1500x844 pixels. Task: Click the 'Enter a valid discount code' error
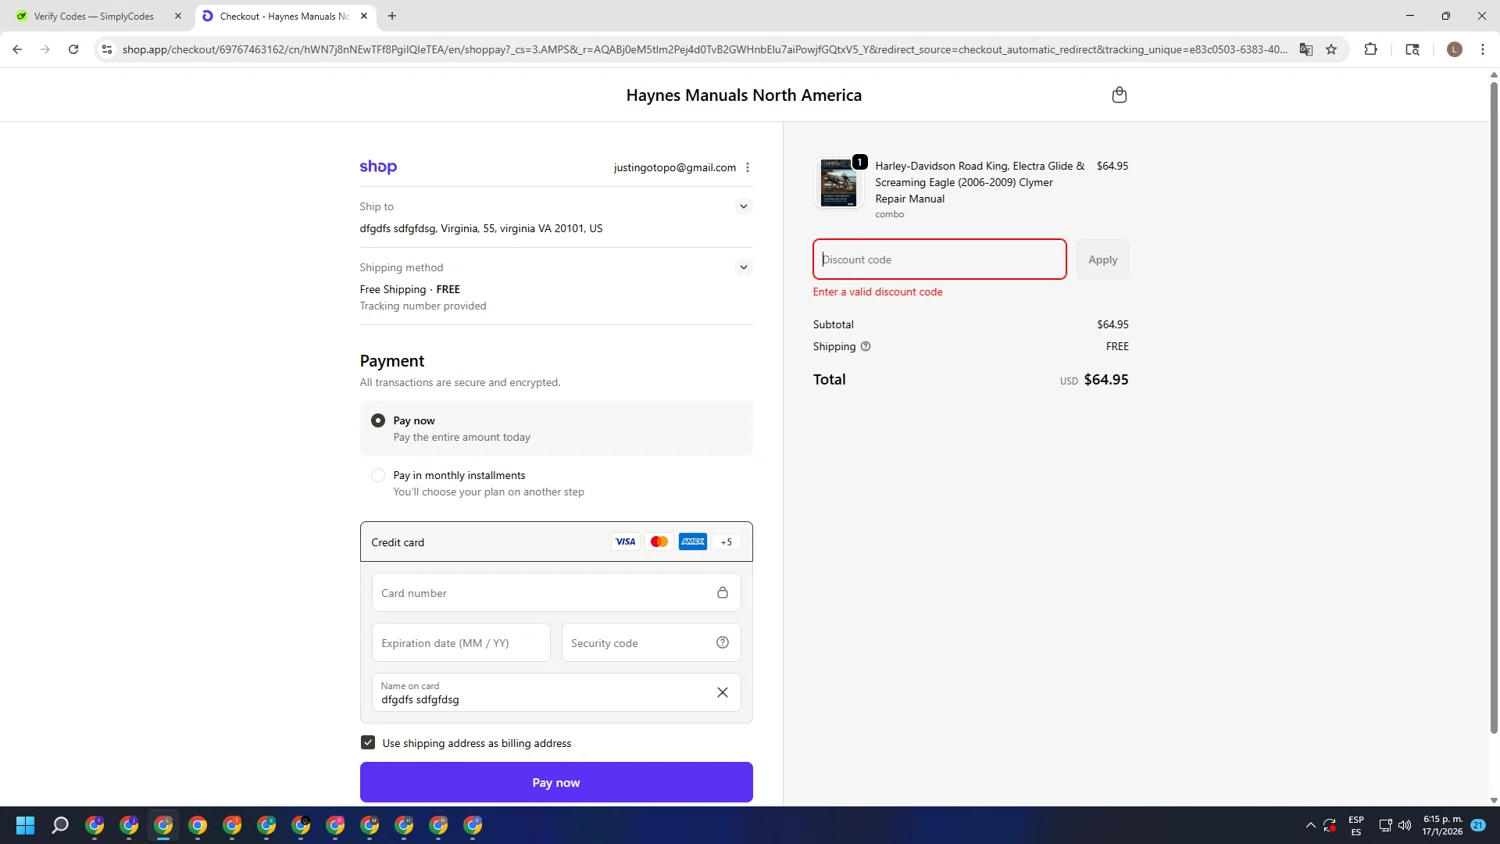pyautogui.click(x=878, y=292)
